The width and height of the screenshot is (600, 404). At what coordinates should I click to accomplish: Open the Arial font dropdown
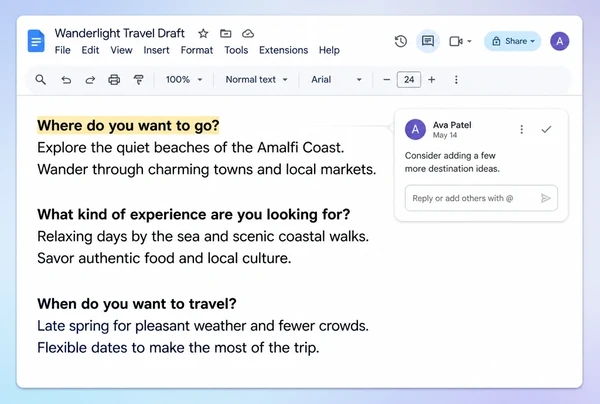point(336,80)
